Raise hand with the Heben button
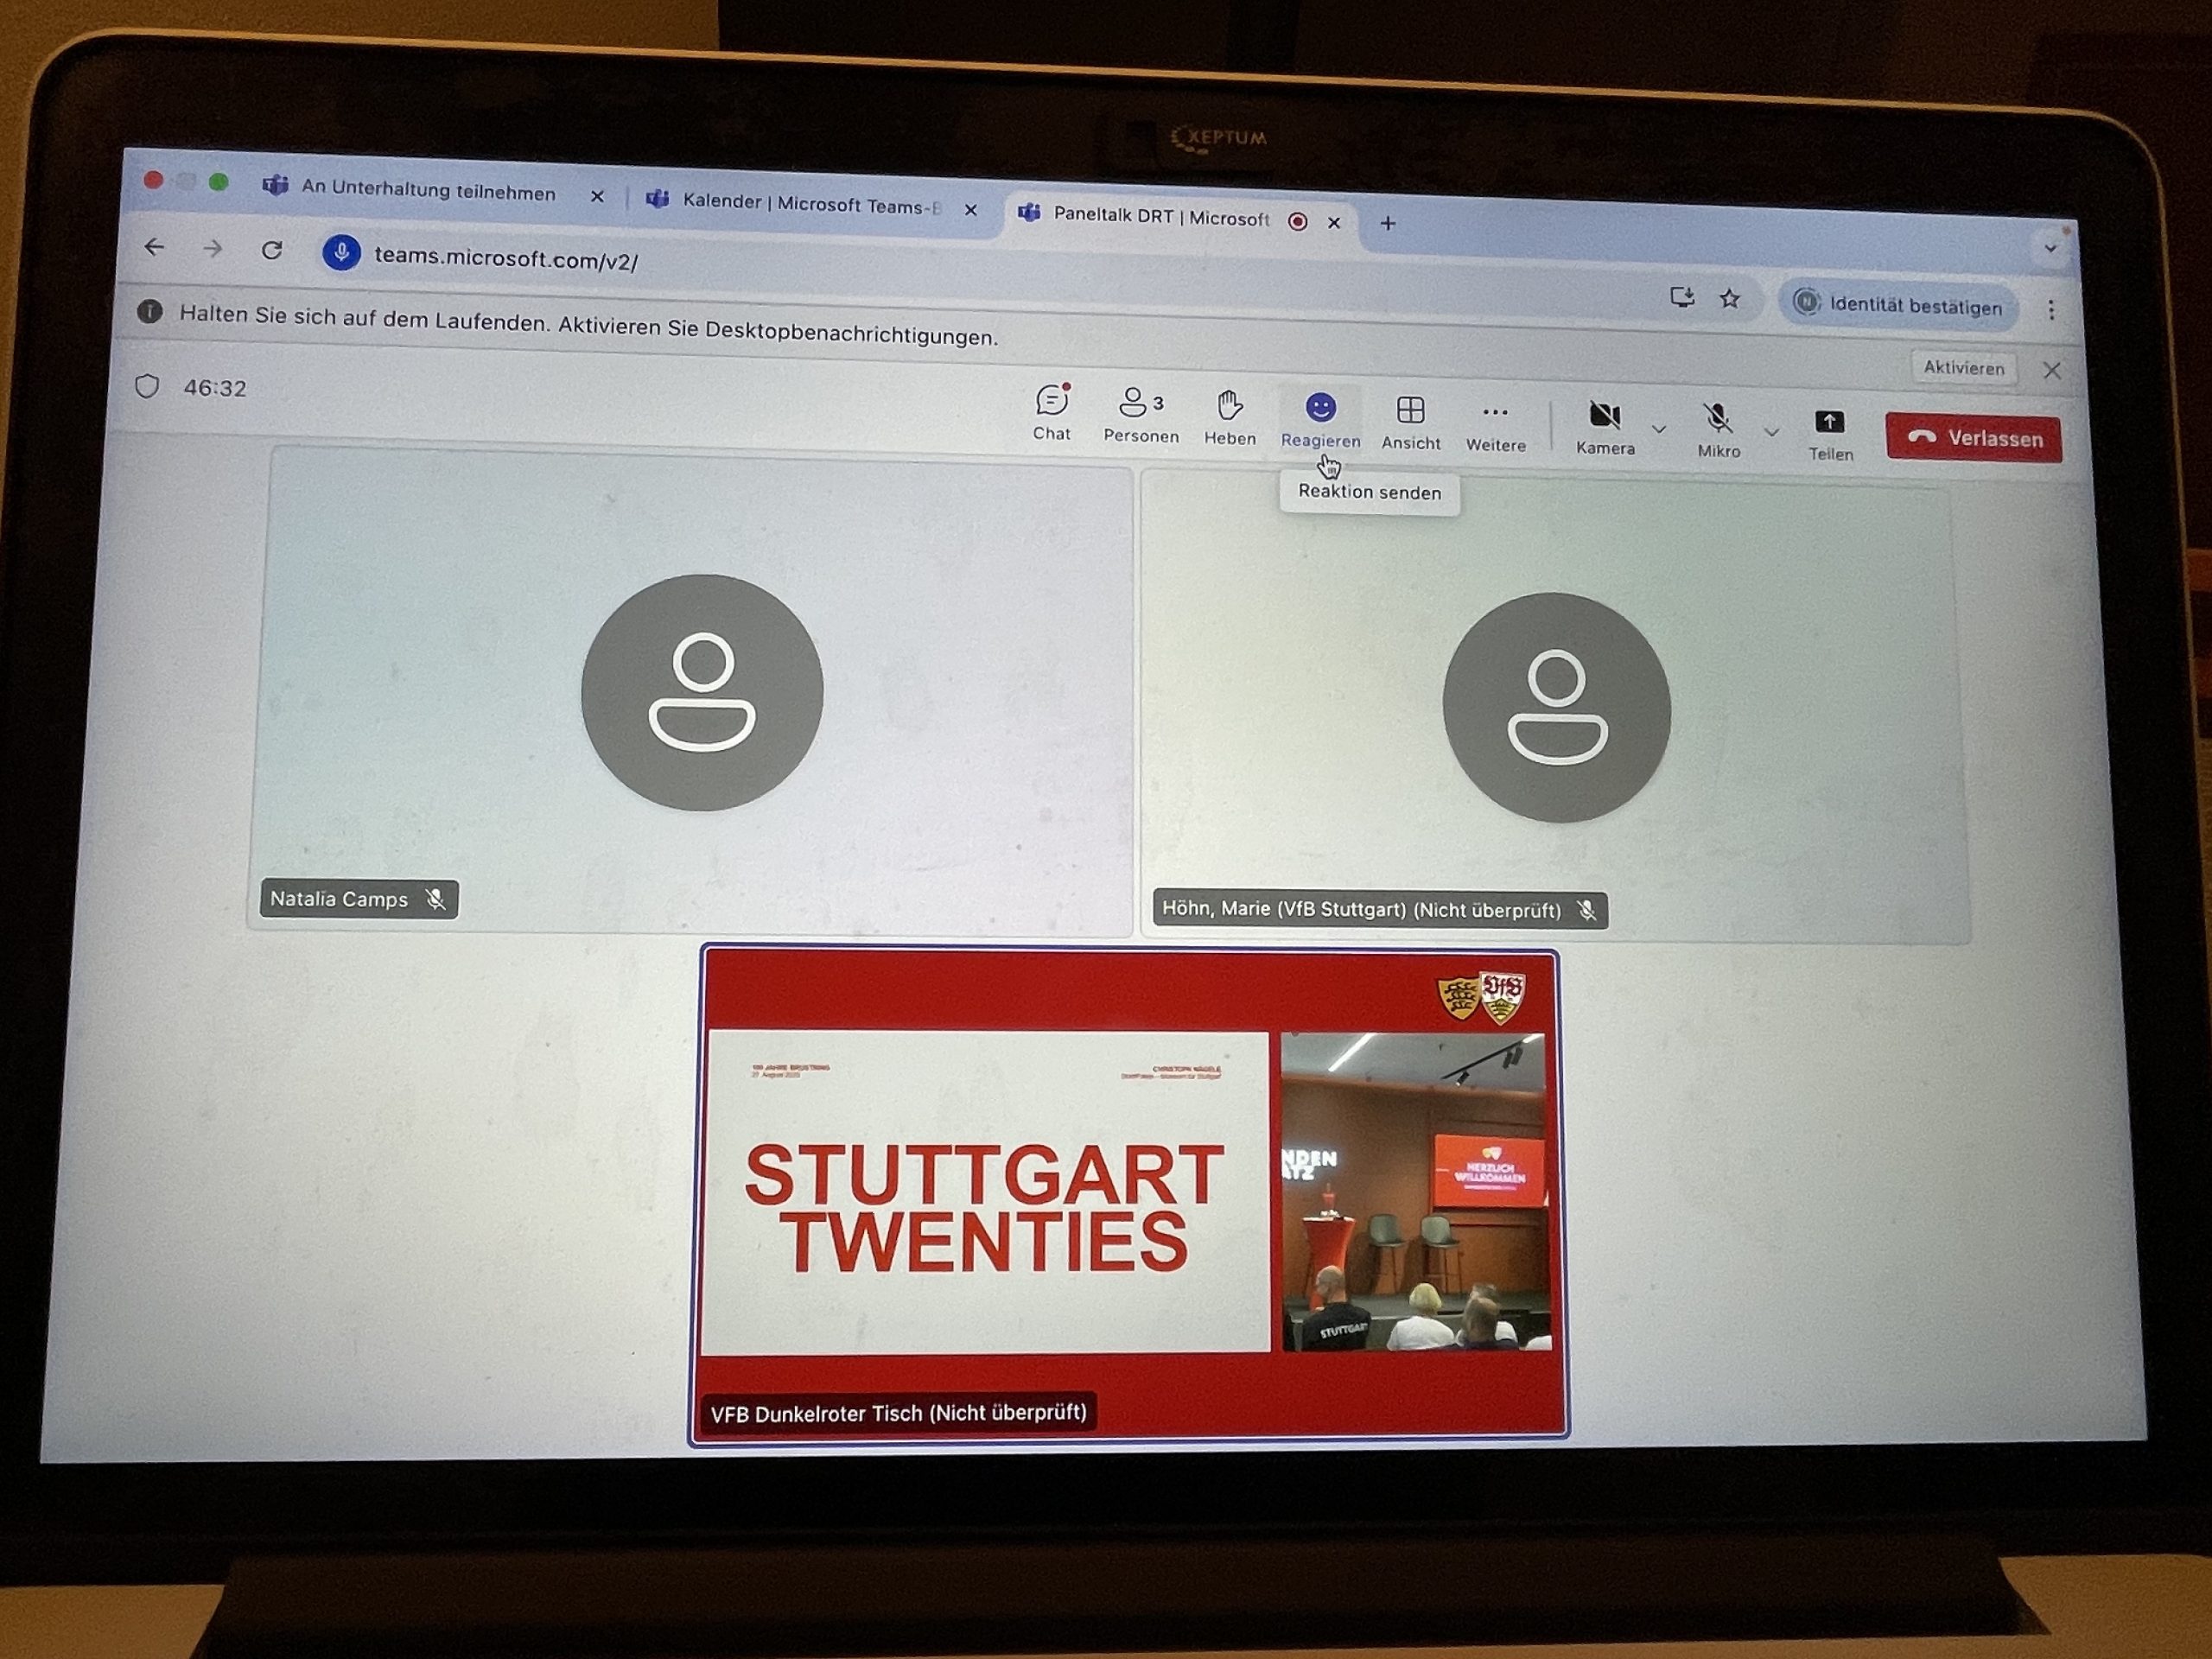Screen dimensions: 2212x1659 (1229, 418)
